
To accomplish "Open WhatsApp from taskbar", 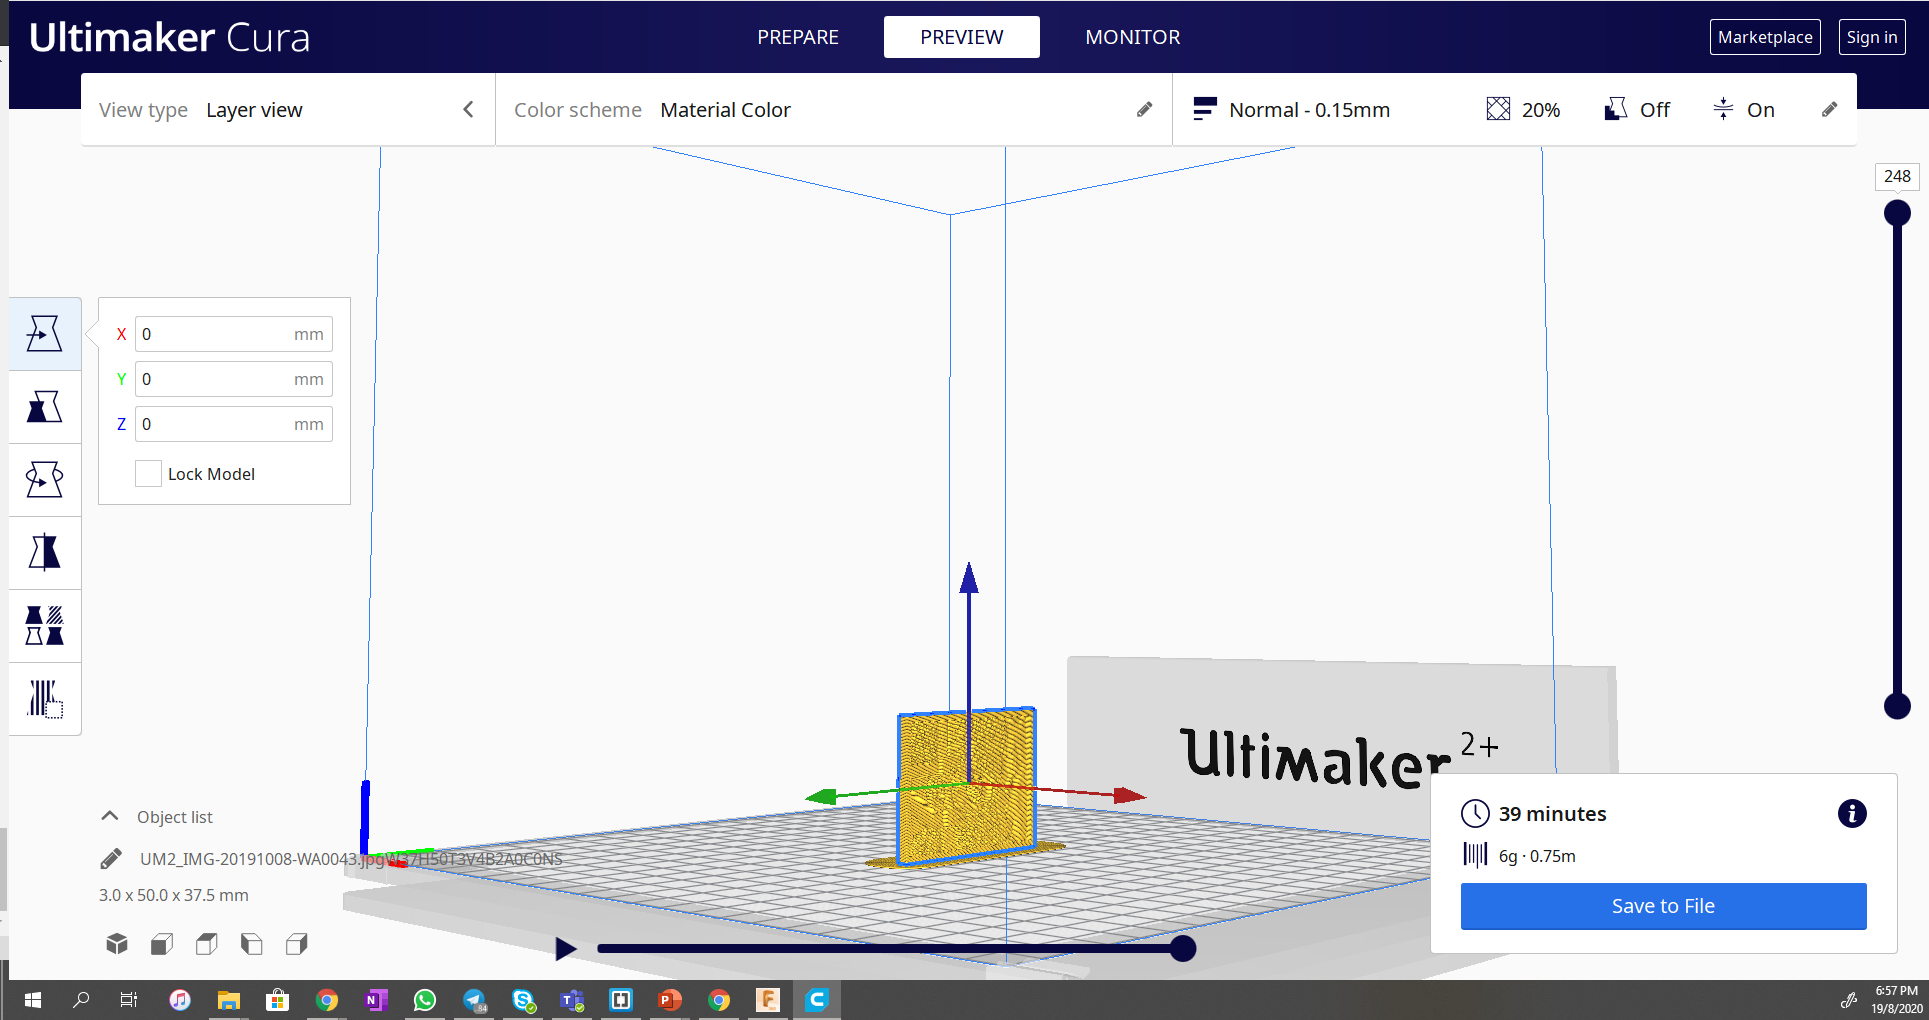I will [x=425, y=1000].
